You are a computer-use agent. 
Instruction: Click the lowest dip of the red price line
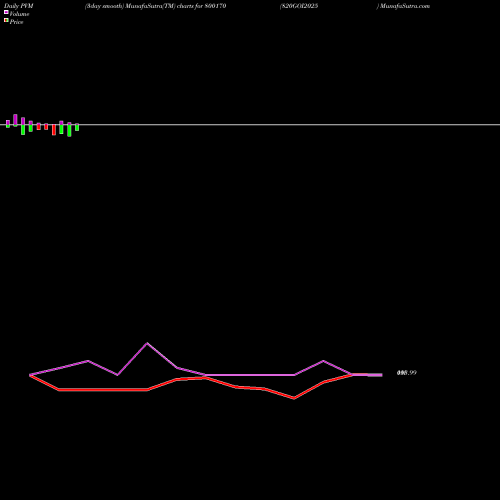tap(294, 398)
